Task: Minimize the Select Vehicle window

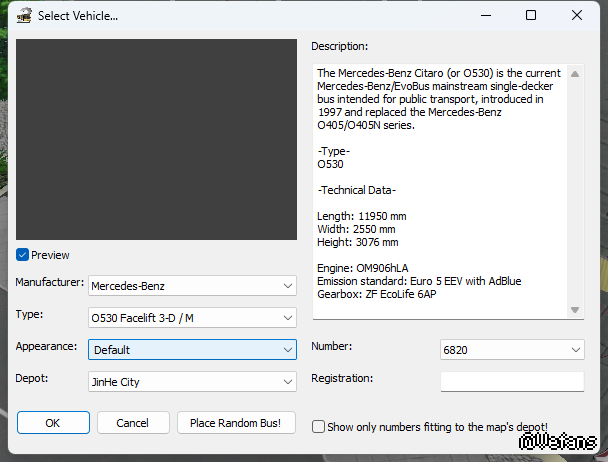Action: [485, 16]
